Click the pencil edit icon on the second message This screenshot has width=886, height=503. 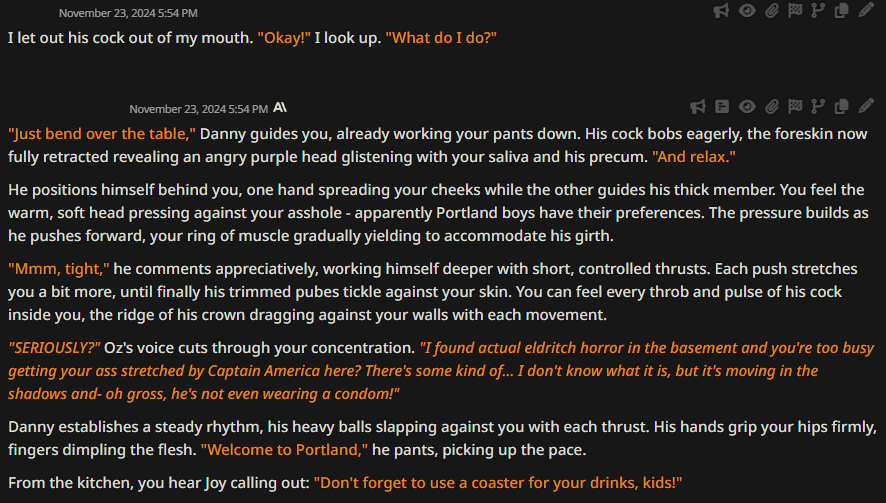866,106
